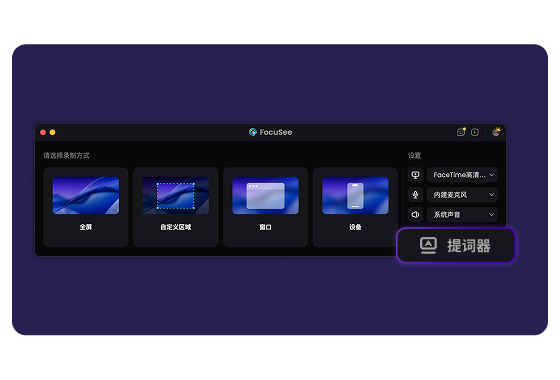Toggle the microphone icon

[x=415, y=195]
